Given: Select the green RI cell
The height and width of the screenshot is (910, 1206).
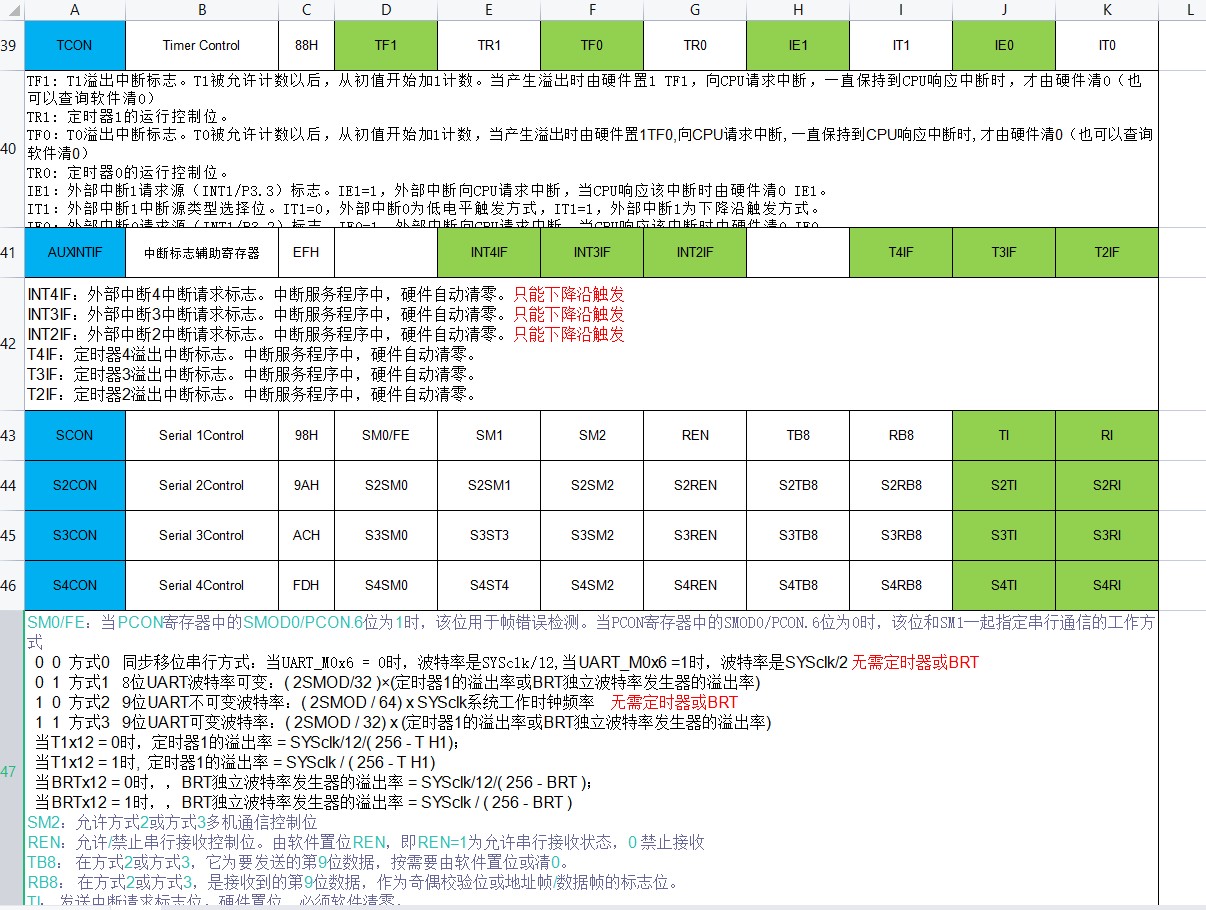Looking at the screenshot, I should pos(1107,435).
